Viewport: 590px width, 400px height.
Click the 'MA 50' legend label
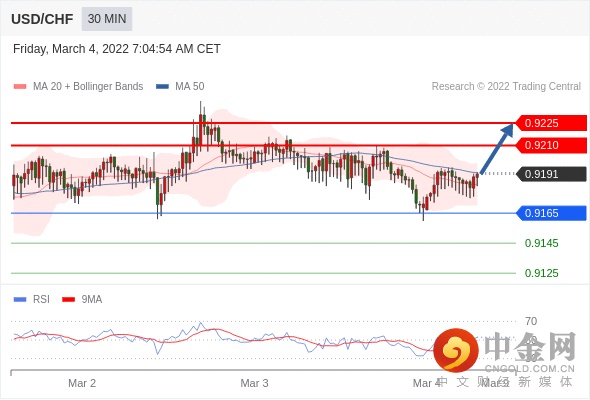tap(190, 87)
